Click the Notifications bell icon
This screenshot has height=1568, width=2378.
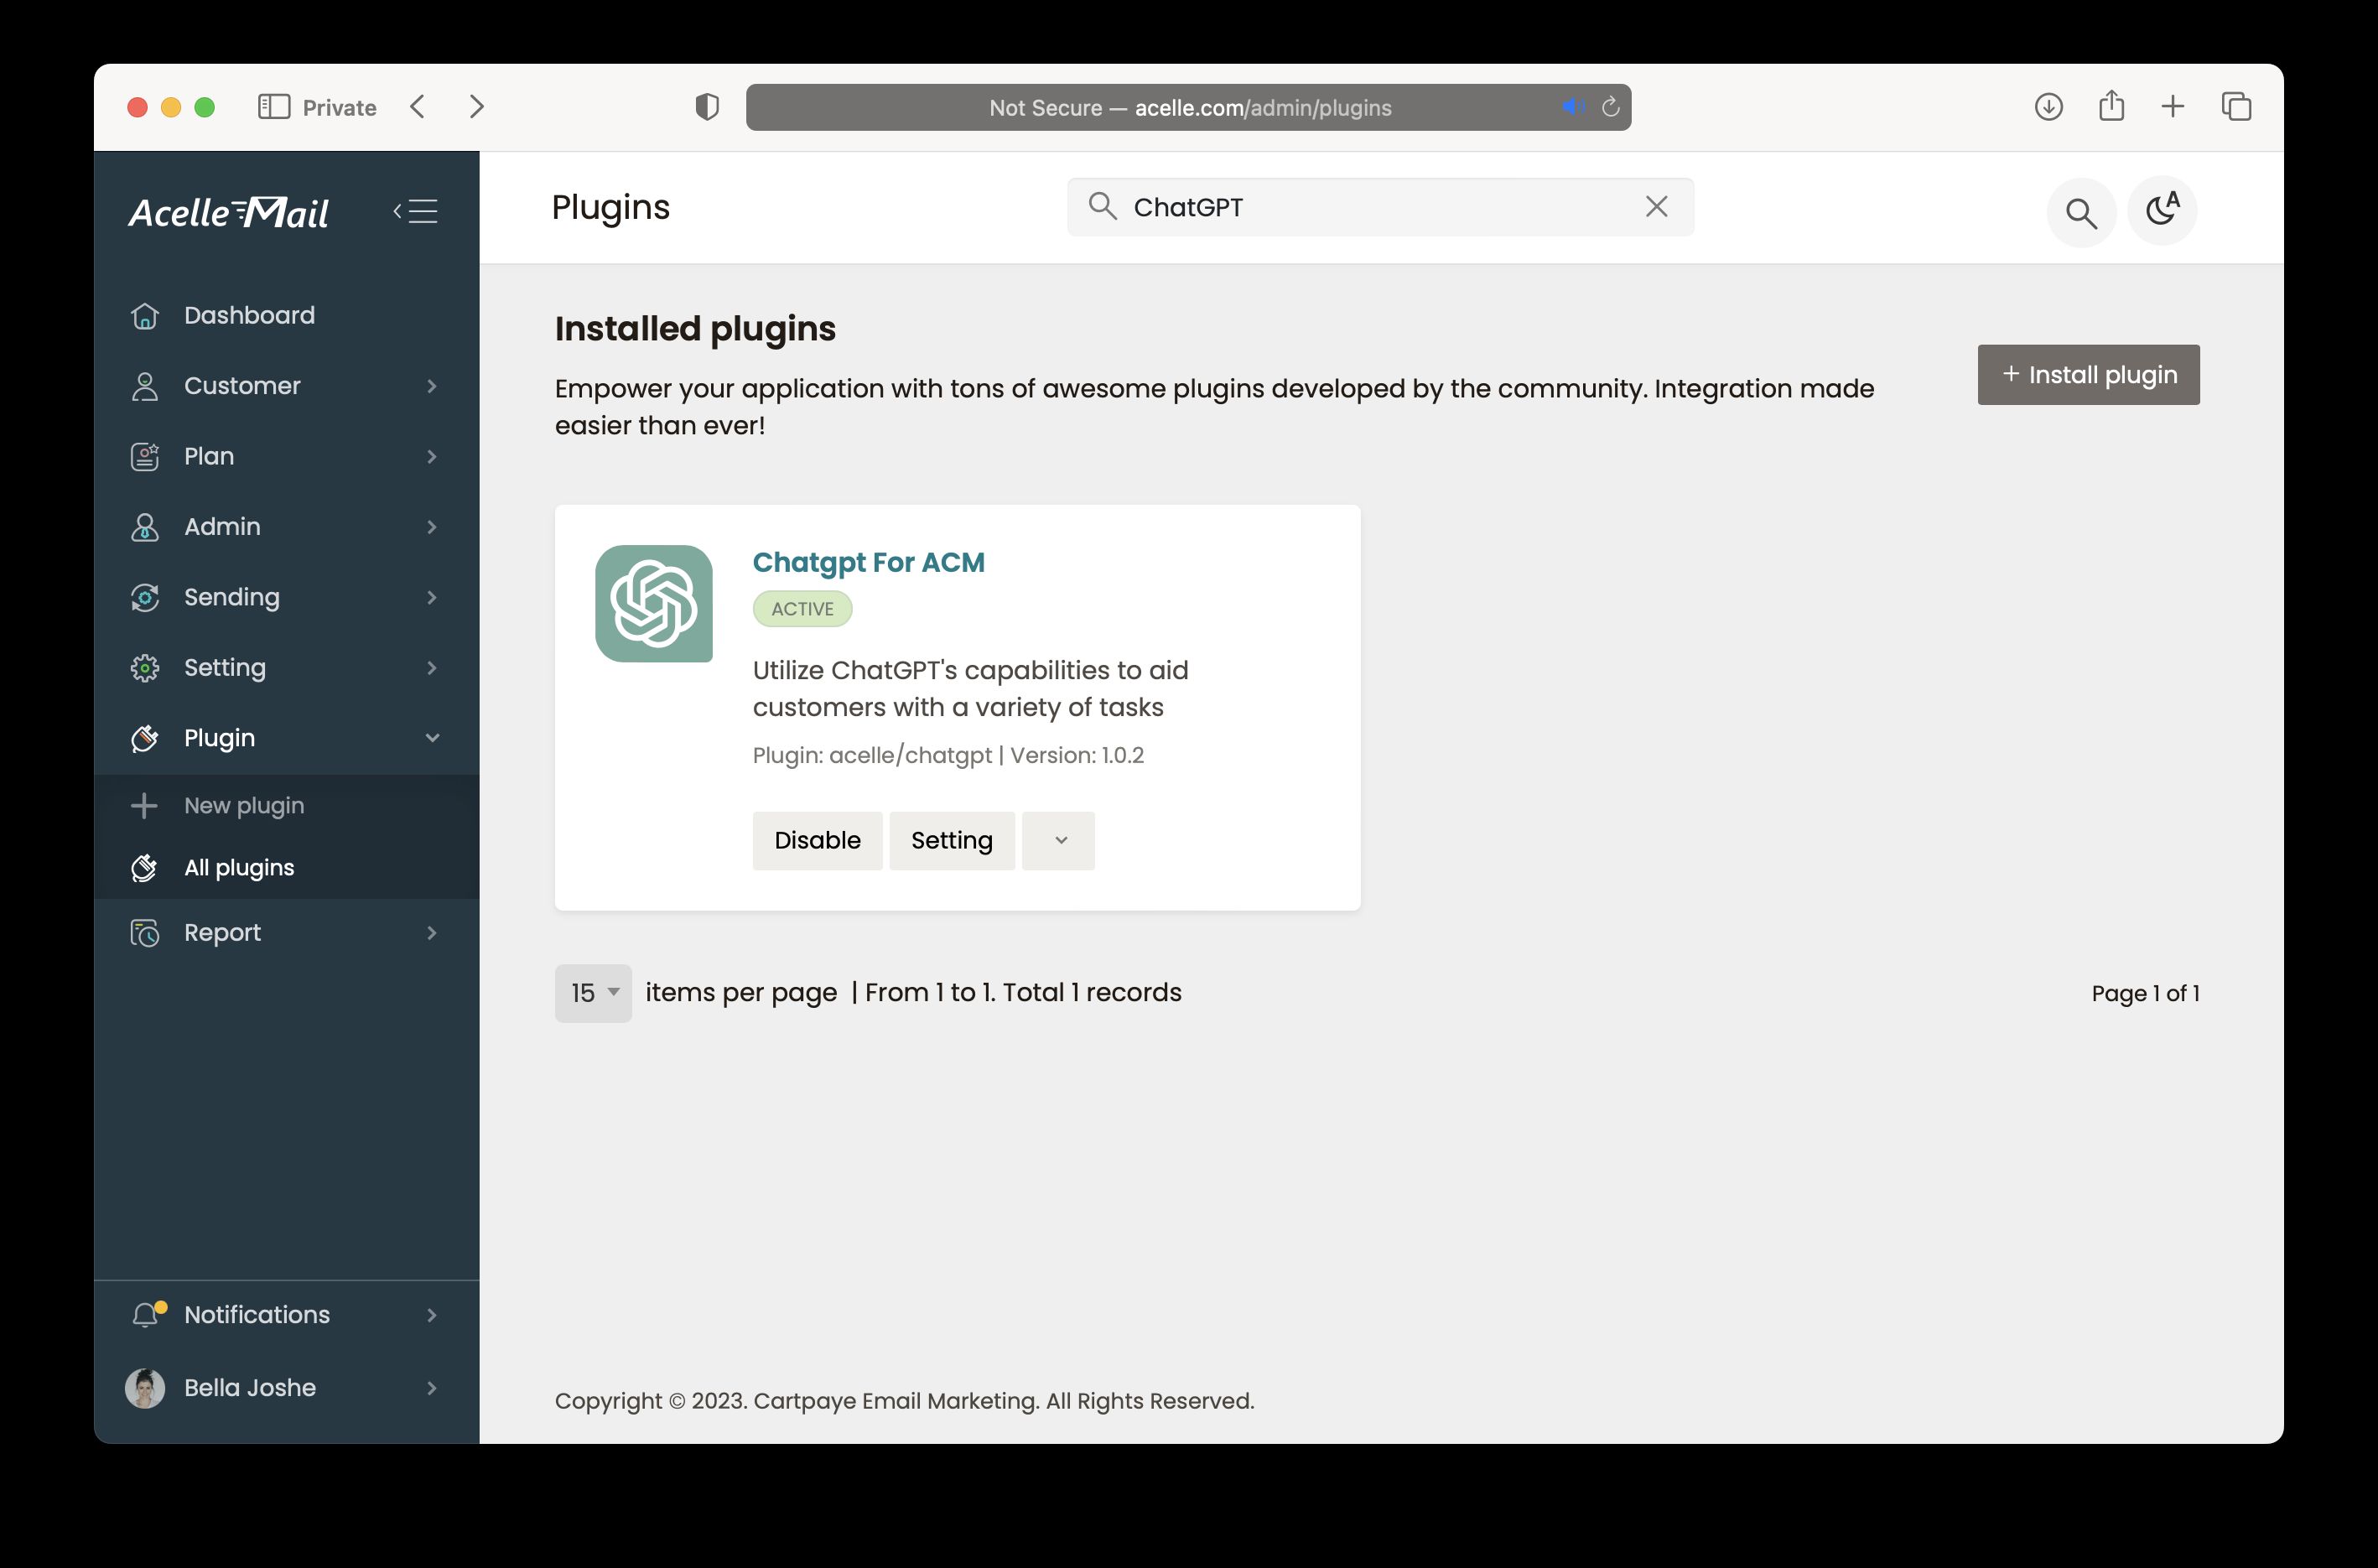146,1314
